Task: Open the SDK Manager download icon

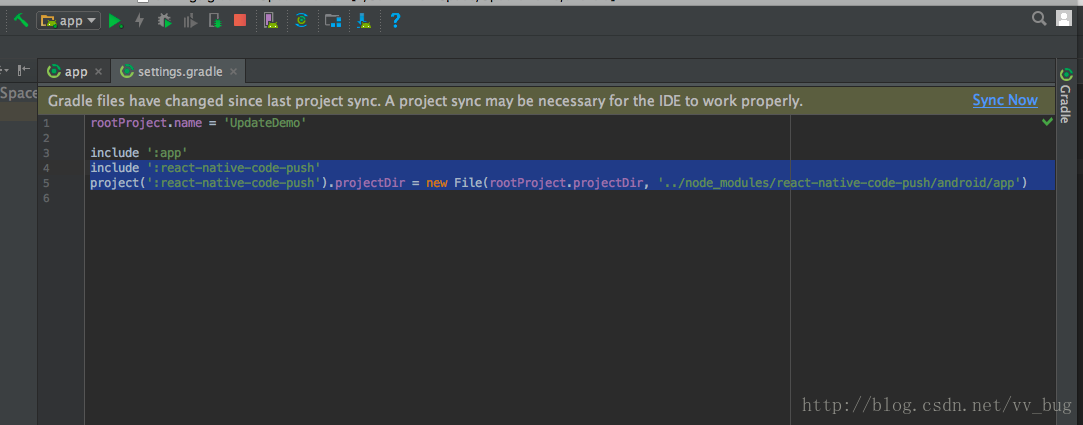Action: click(364, 21)
